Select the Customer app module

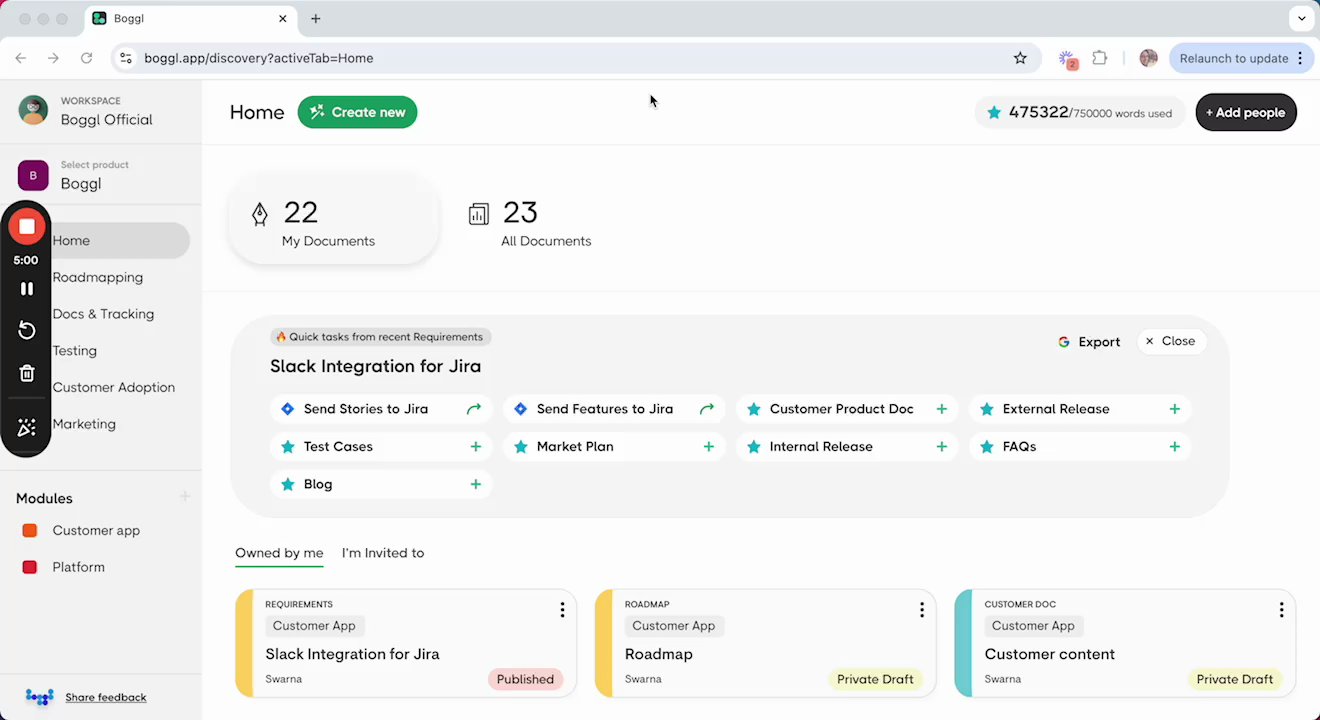[96, 531]
